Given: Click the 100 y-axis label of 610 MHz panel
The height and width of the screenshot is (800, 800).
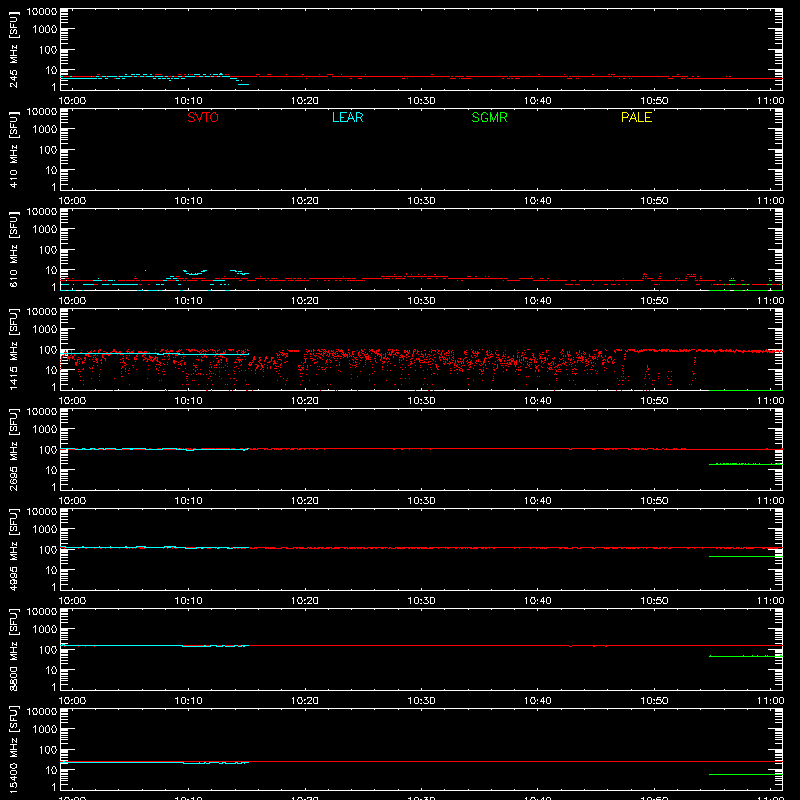Looking at the screenshot, I should (x=48, y=250).
